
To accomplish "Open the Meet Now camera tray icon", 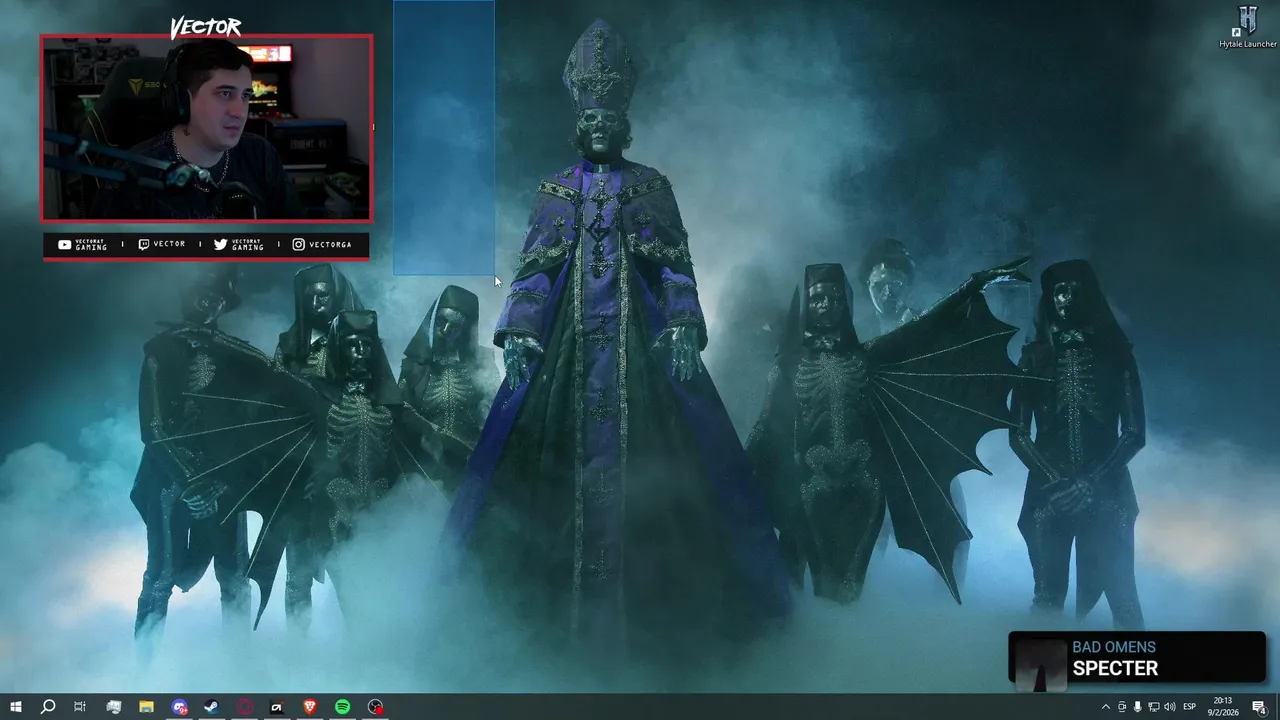I will tap(1121, 707).
